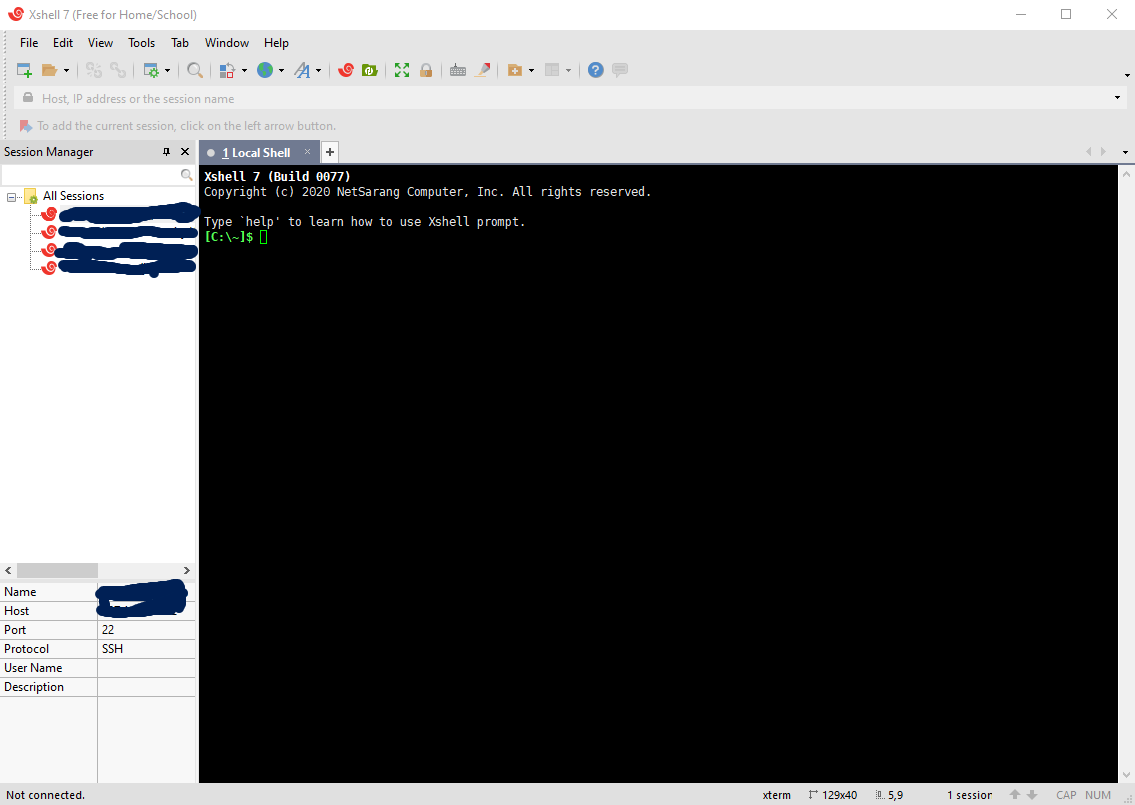Select the All Sessions folder
1135x805 pixels.
tap(73, 196)
